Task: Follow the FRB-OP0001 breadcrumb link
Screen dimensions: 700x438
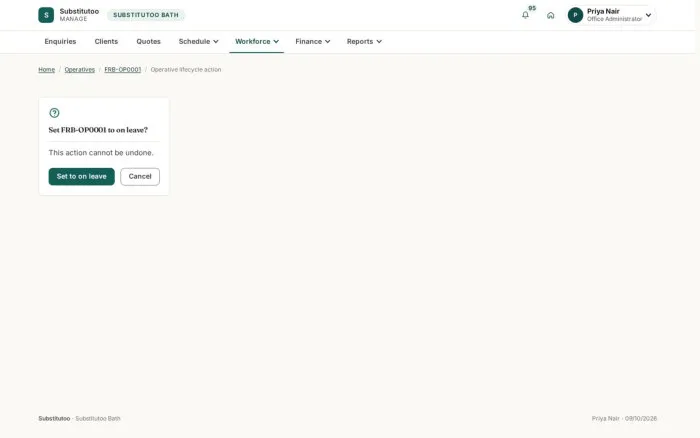Action: (x=122, y=70)
